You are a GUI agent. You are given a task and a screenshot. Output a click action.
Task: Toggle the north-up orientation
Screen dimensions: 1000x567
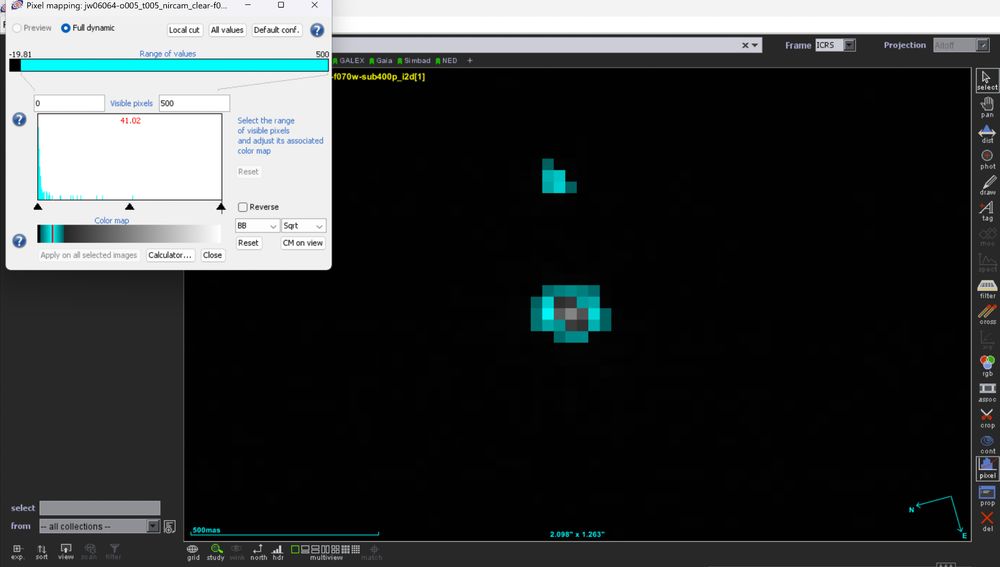click(258, 552)
